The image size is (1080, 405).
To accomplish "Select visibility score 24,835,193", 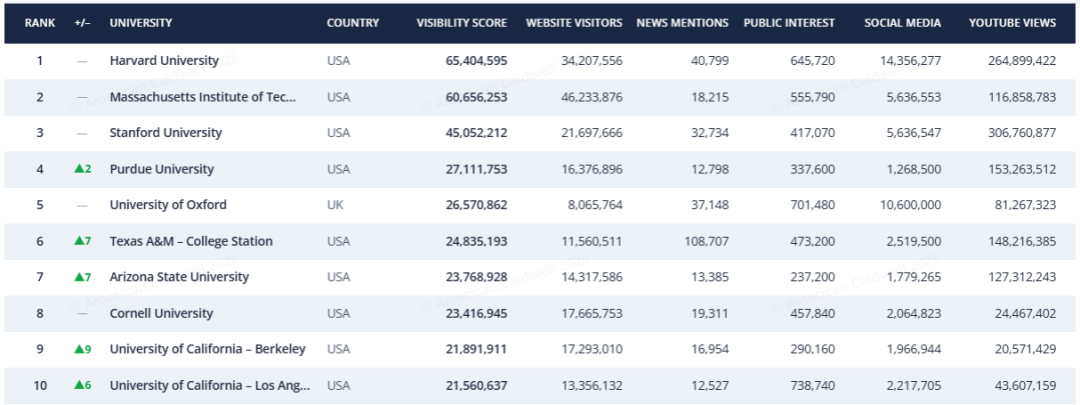I will point(476,241).
